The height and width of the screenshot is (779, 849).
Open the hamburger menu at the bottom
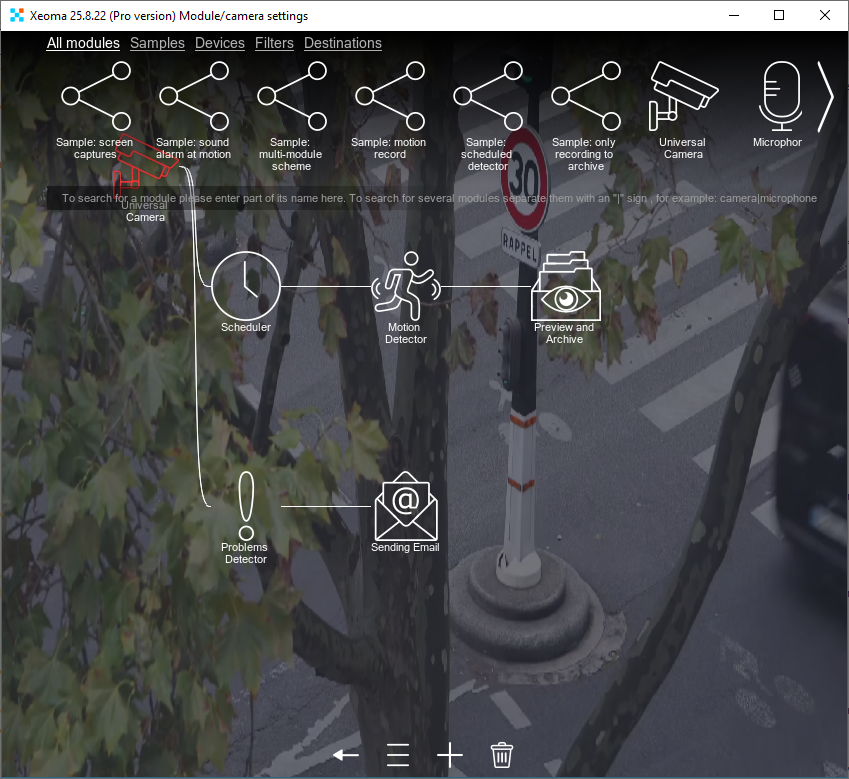(x=397, y=755)
